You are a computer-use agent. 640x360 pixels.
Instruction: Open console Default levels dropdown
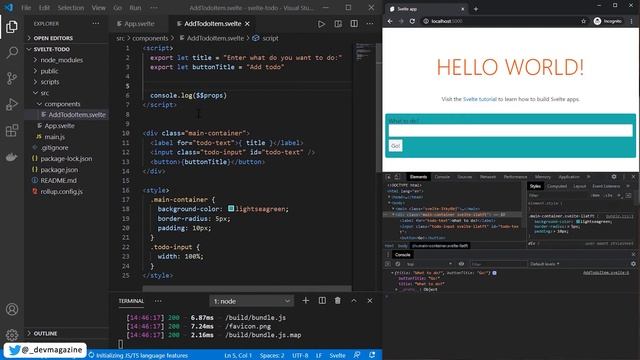pos(545,264)
